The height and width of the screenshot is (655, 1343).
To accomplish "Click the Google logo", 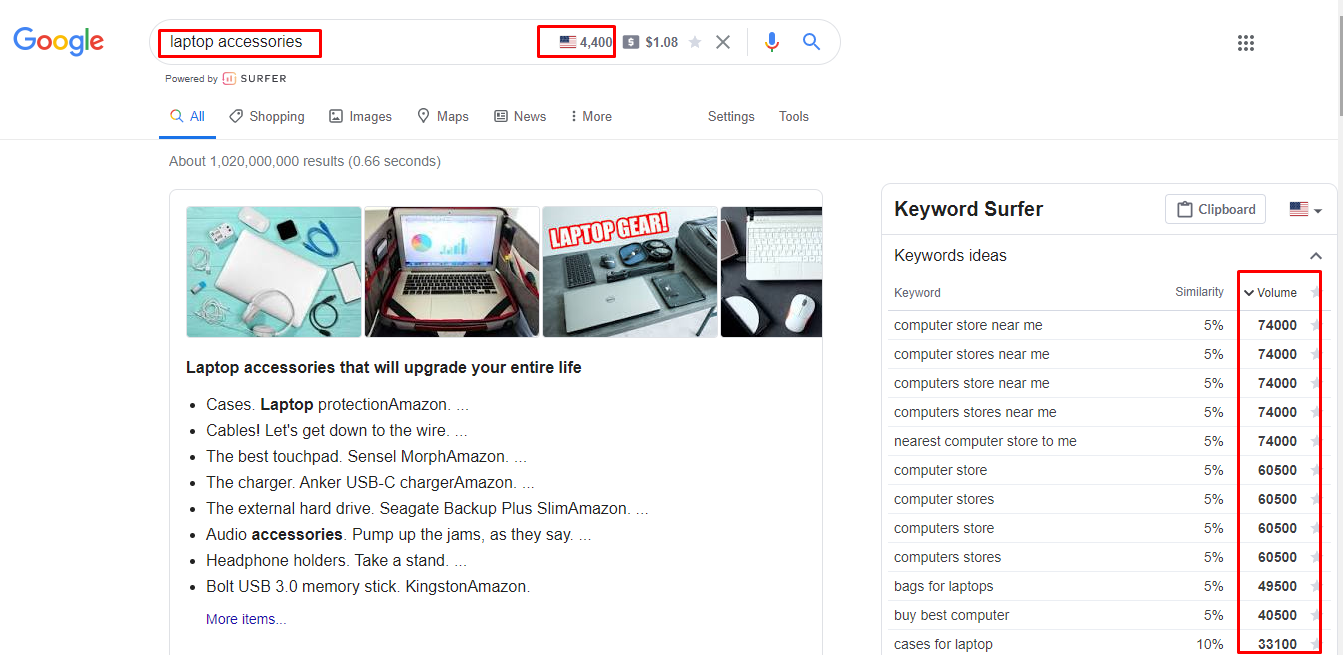I will [x=59, y=41].
